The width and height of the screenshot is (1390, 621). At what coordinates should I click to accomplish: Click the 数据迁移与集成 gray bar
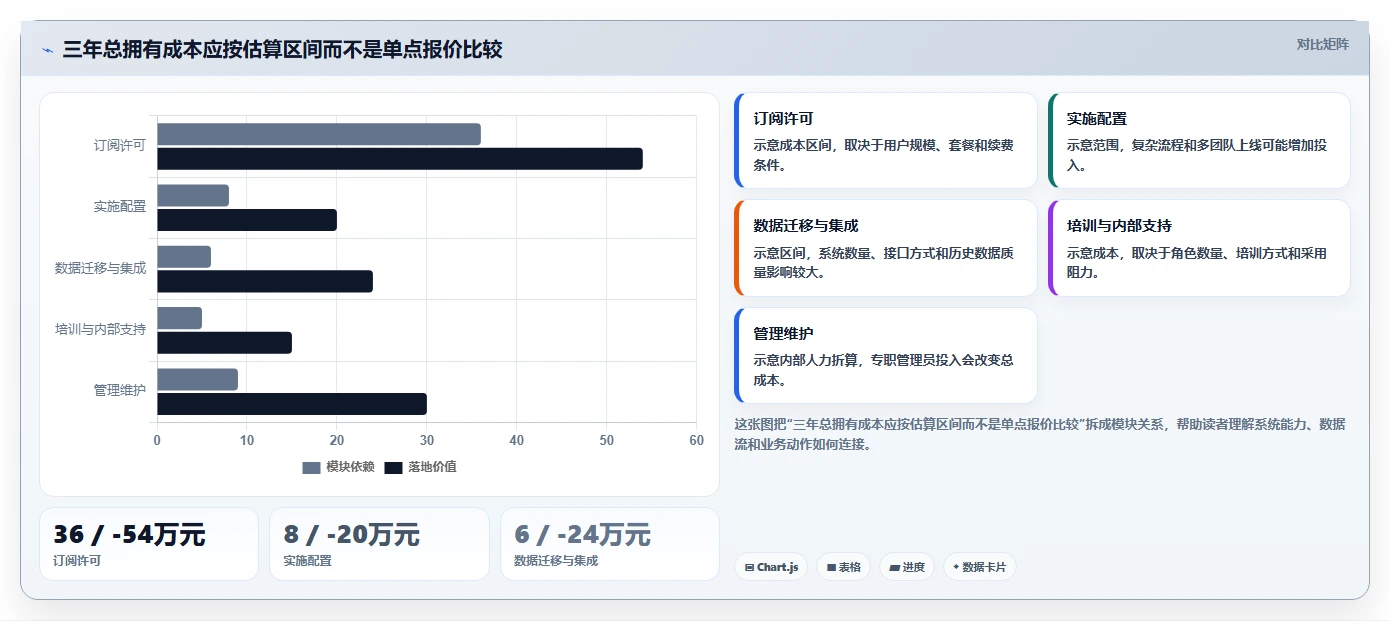point(184,257)
